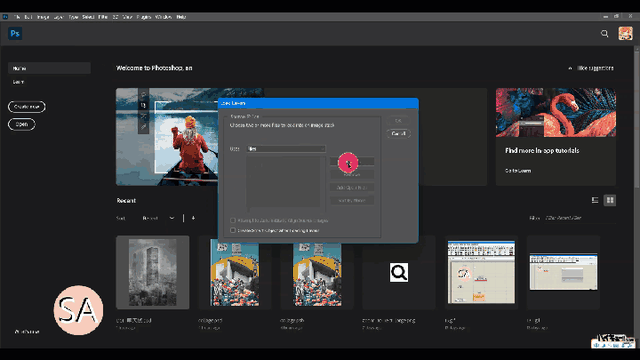The width and height of the screenshot is (640, 360).
Task: Click the What's new link bottom left
Action: click(x=27, y=332)
